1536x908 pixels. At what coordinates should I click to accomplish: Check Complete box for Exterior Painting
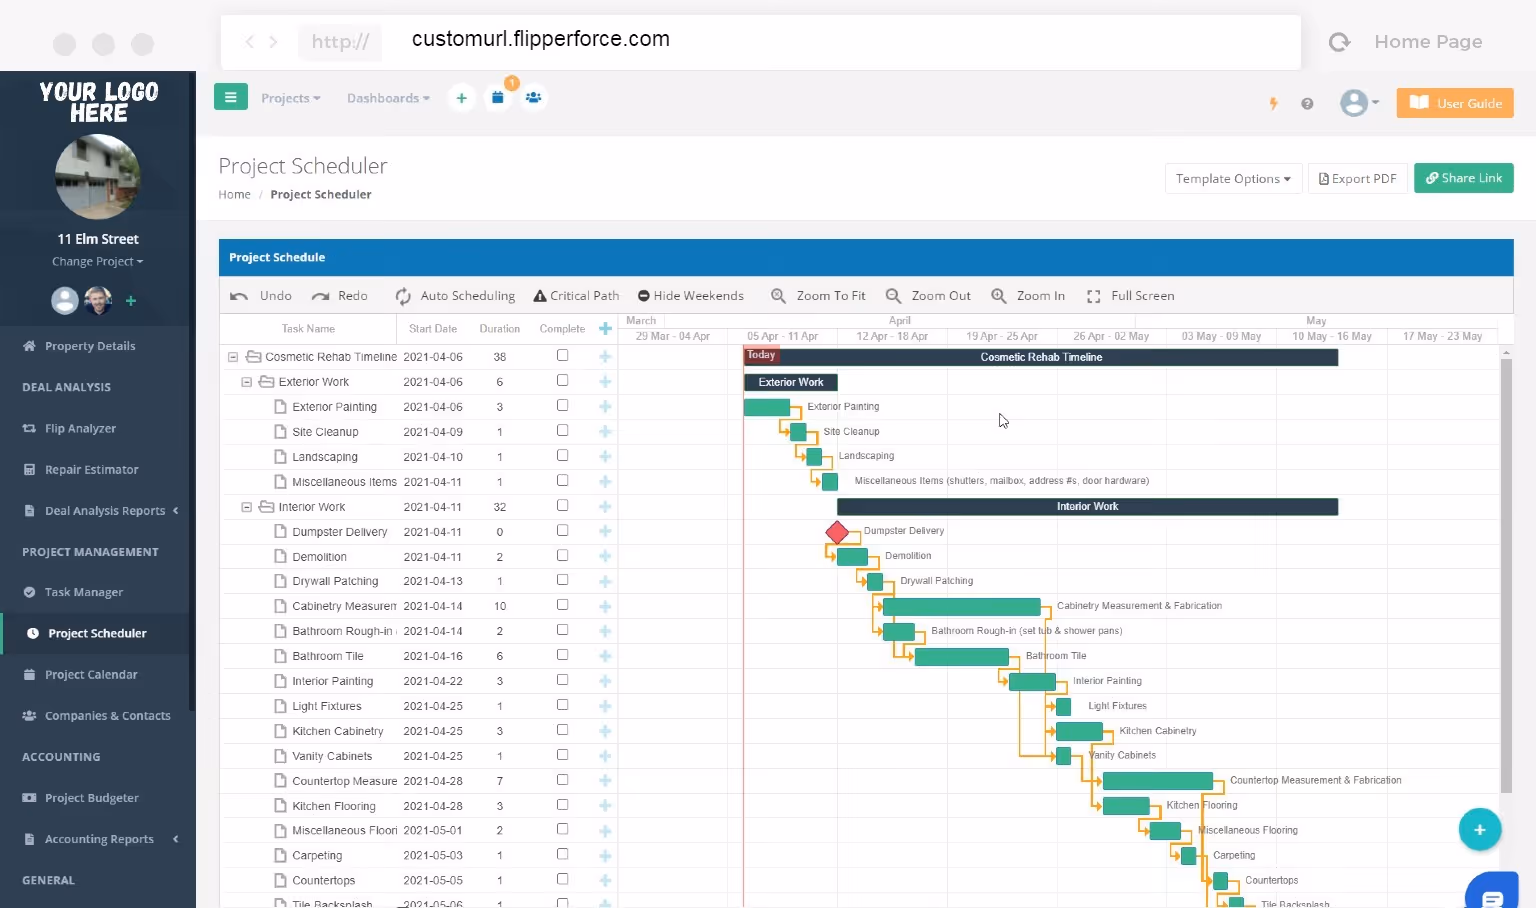(562, 406)
